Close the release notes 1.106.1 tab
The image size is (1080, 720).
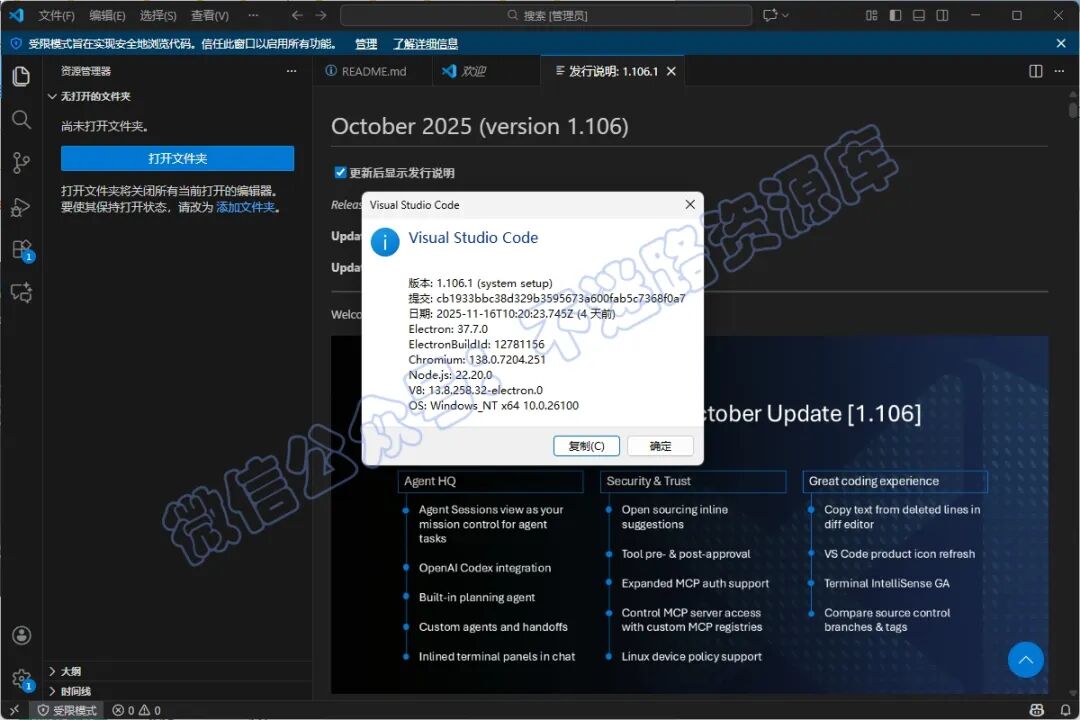point(672,72)
